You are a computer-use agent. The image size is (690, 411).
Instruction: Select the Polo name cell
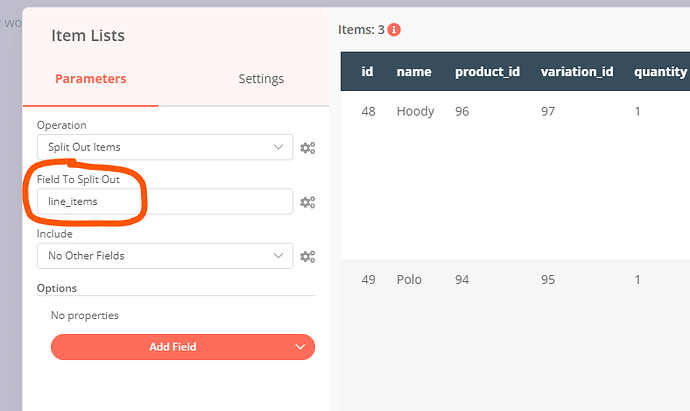[x=409, y=279]
